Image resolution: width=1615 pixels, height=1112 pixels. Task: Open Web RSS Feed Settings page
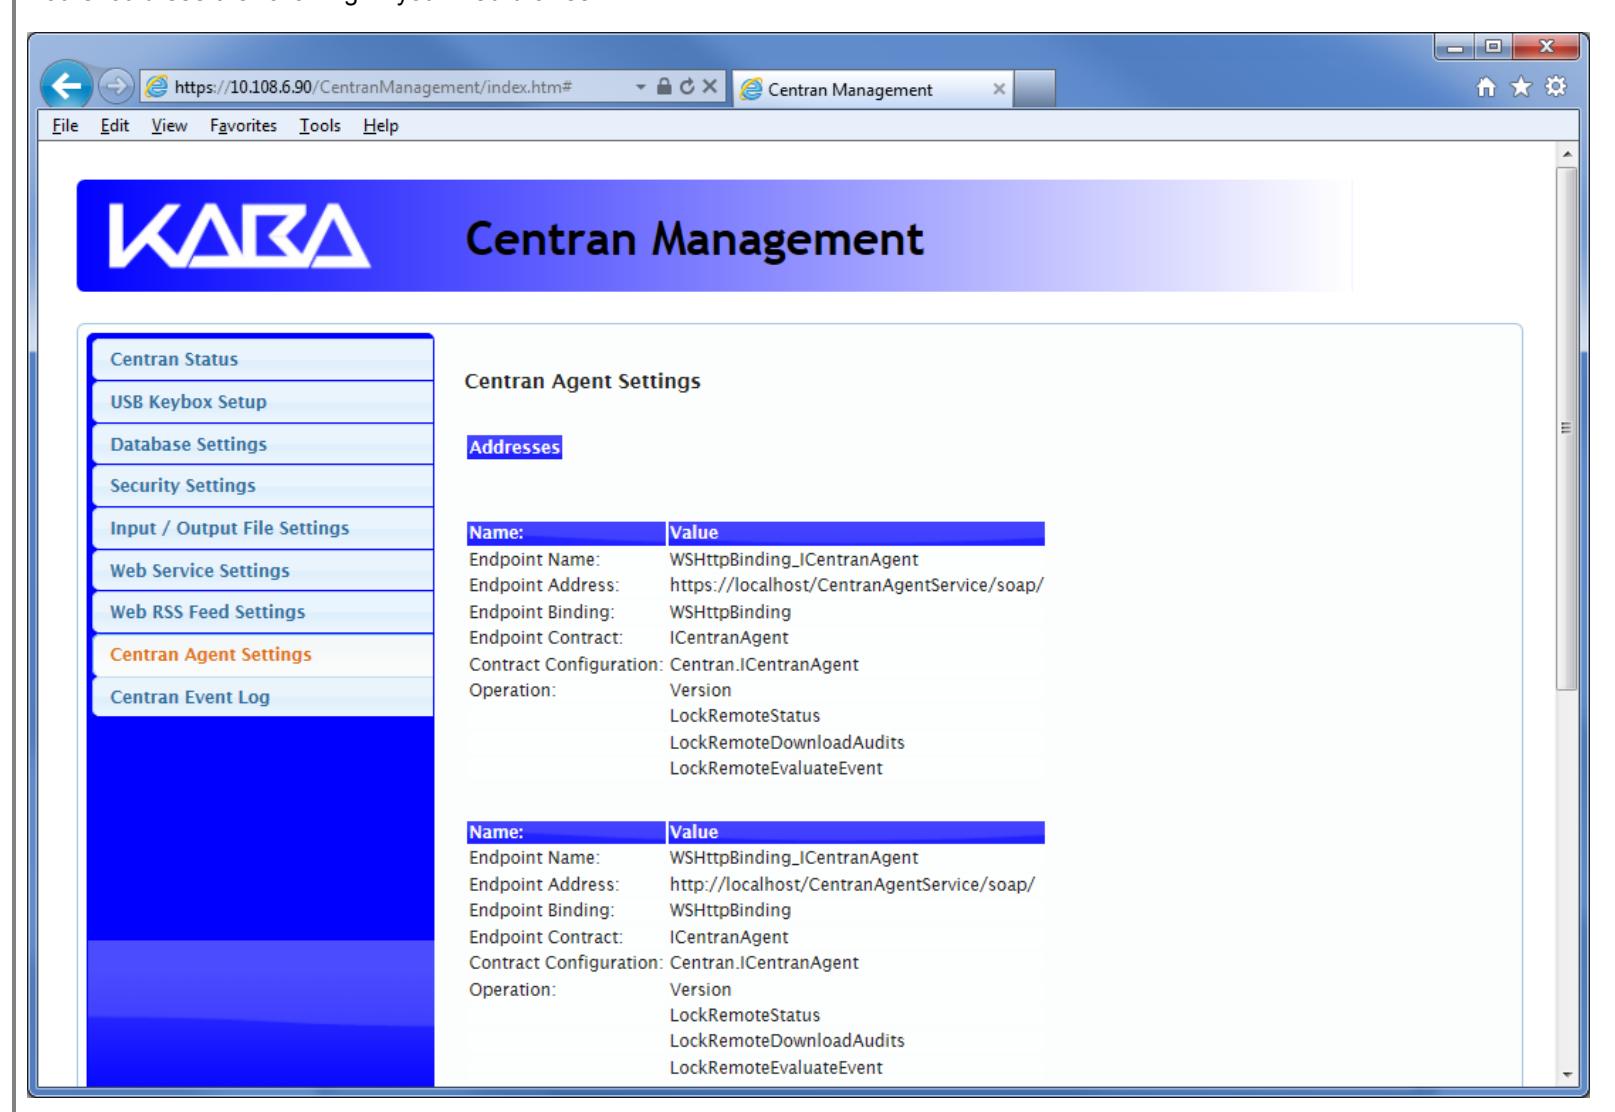[263, 612]
